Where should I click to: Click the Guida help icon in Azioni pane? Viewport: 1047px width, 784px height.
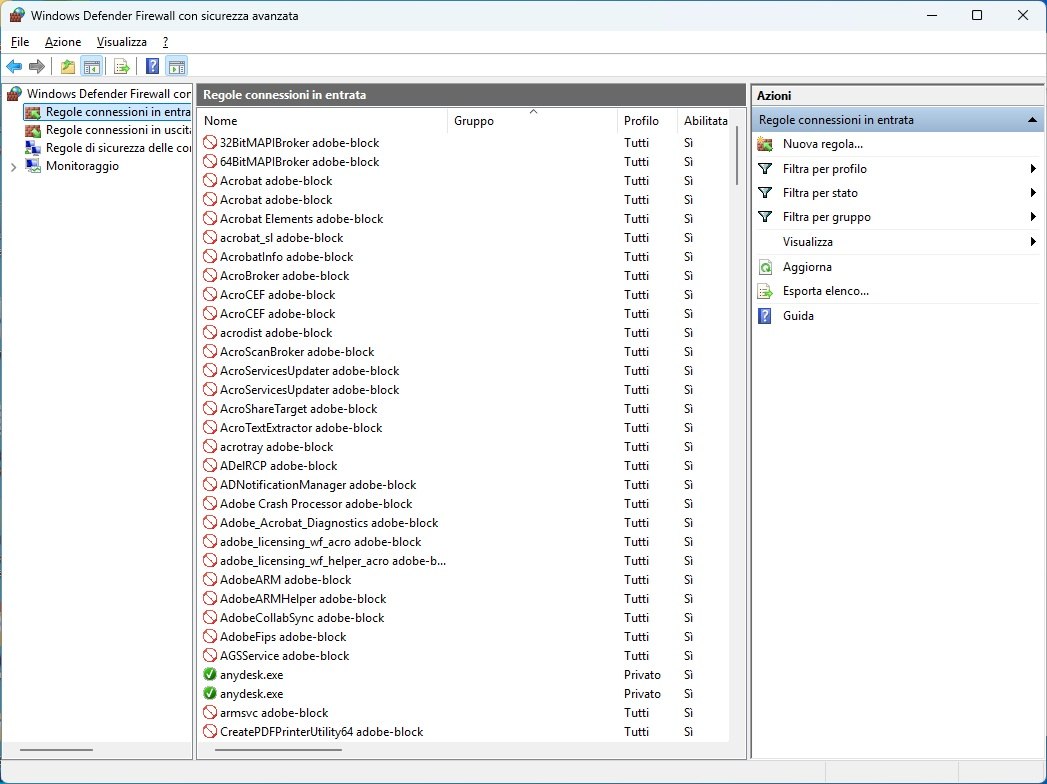click(x=765, y=316)
